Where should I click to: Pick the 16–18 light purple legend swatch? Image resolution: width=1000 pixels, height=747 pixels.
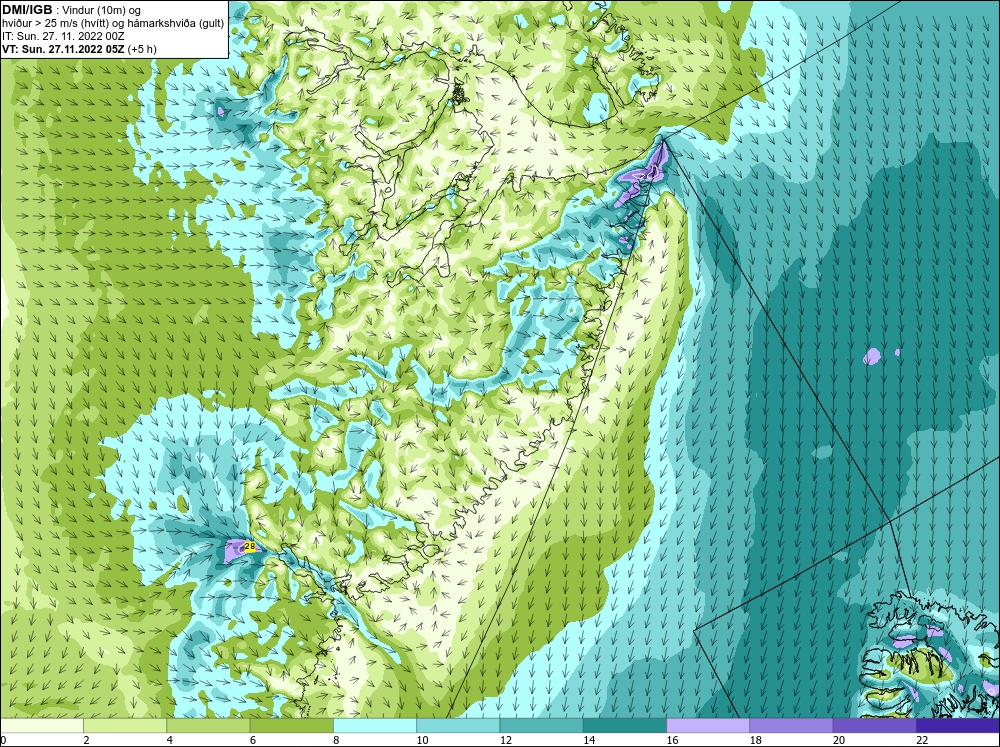pos(708,726)
